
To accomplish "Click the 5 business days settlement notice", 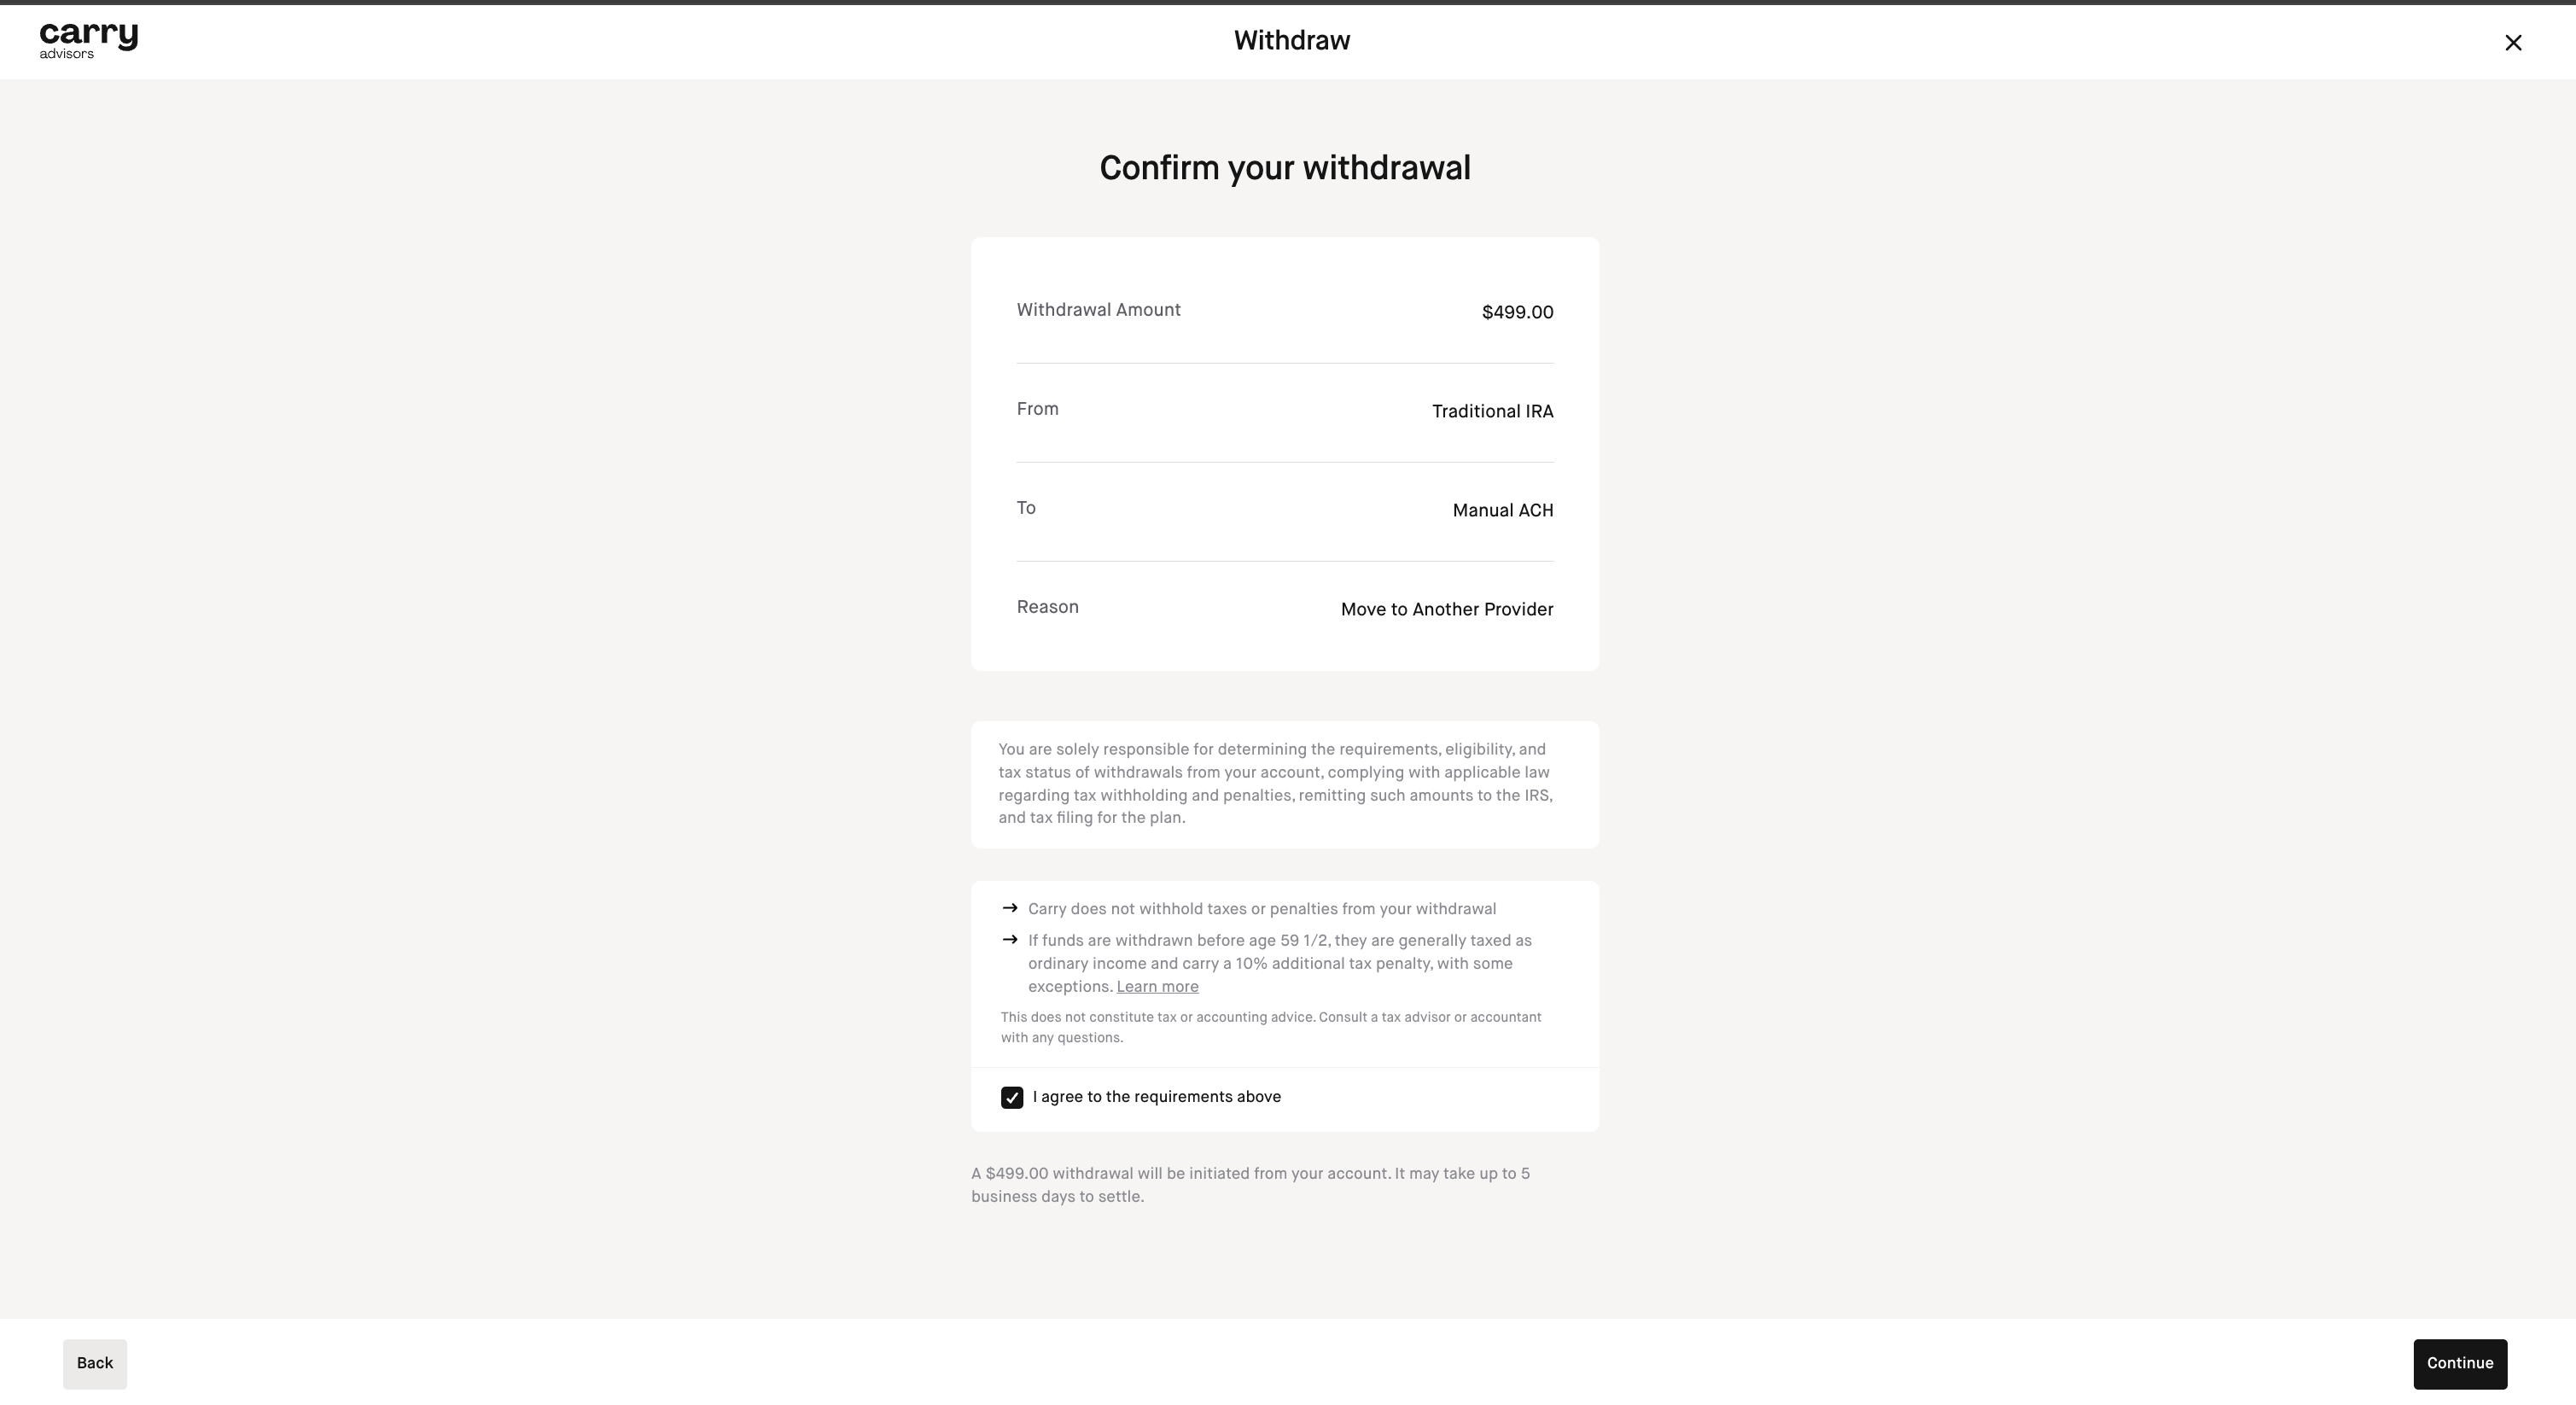I will (x=1250, y=1185).
